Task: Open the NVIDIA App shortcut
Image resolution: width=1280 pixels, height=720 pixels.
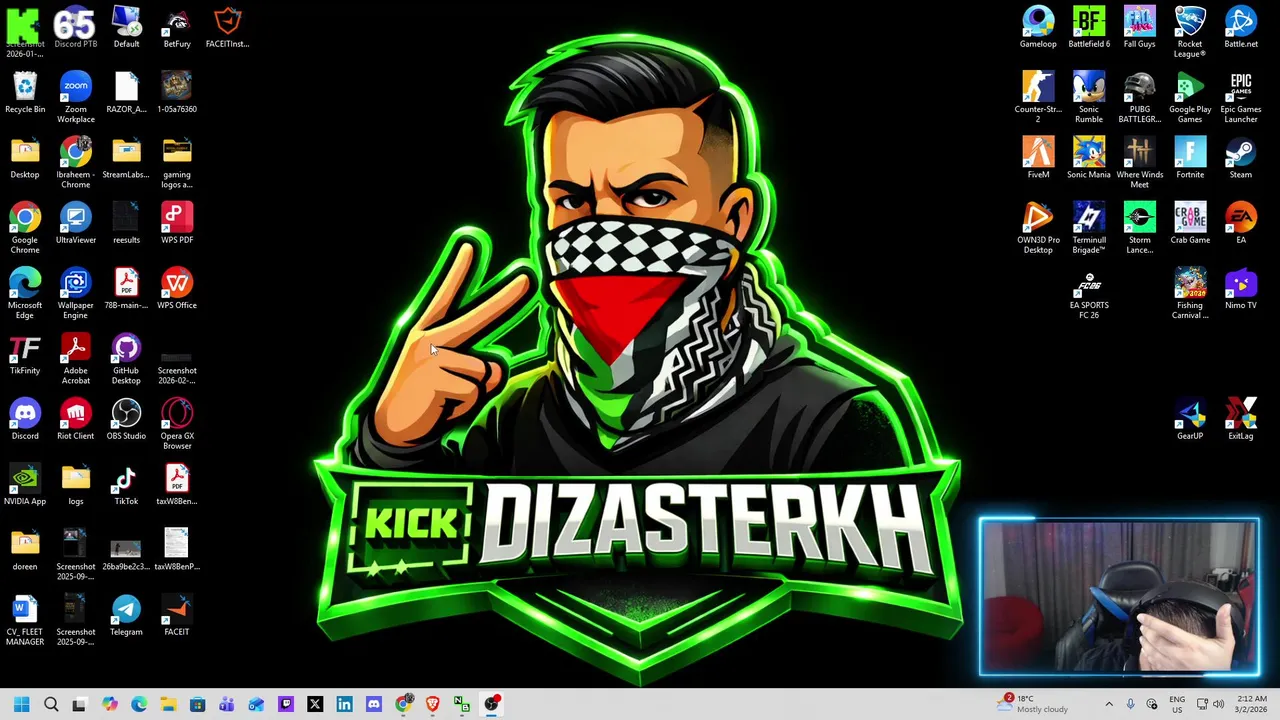Action: click(25, 484)
